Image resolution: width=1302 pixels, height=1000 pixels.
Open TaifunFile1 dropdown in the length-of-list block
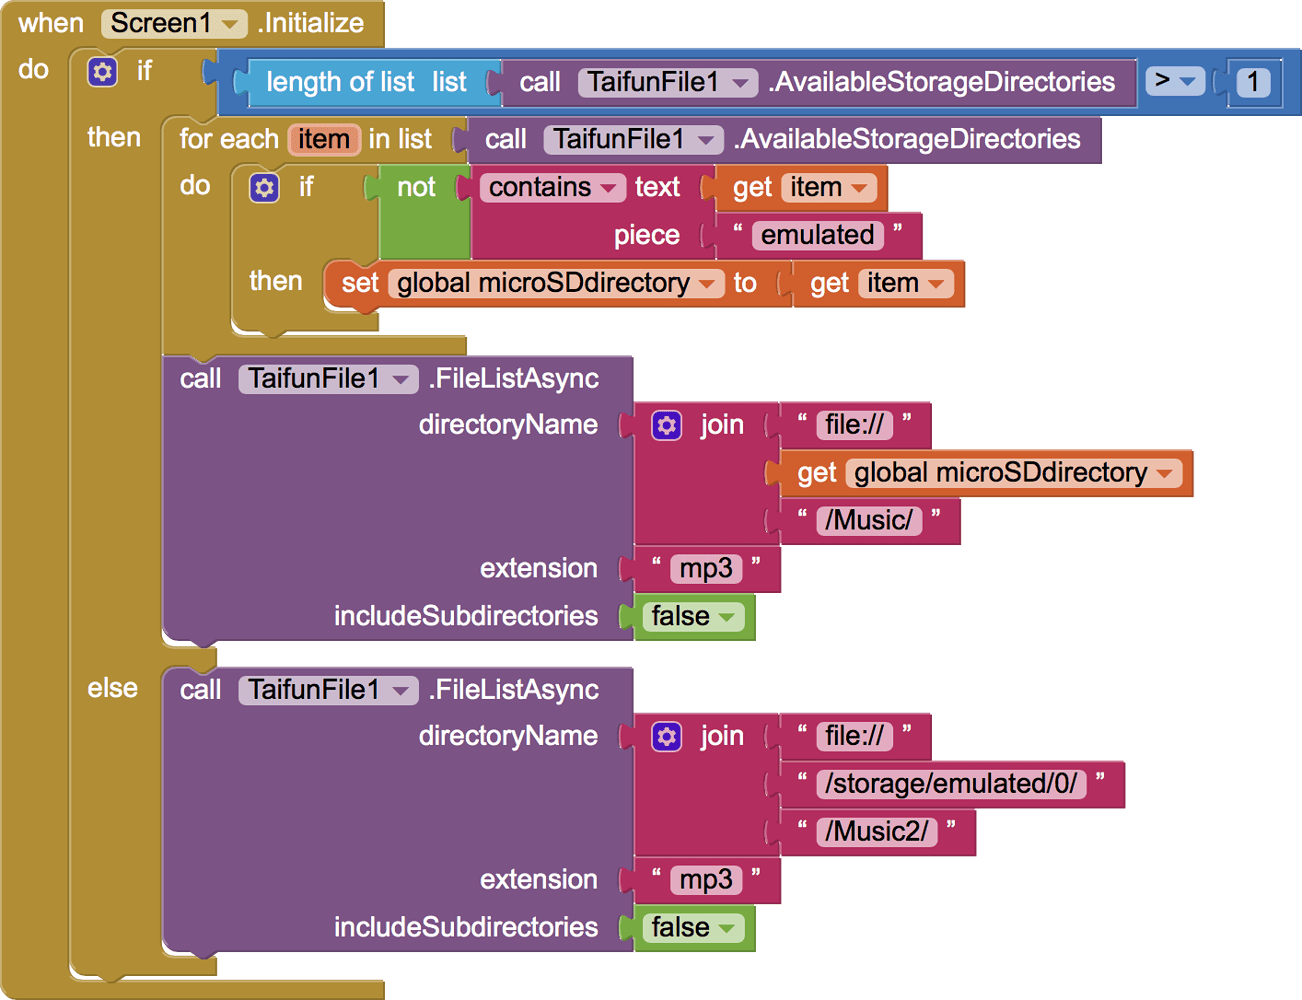(669, 82)
